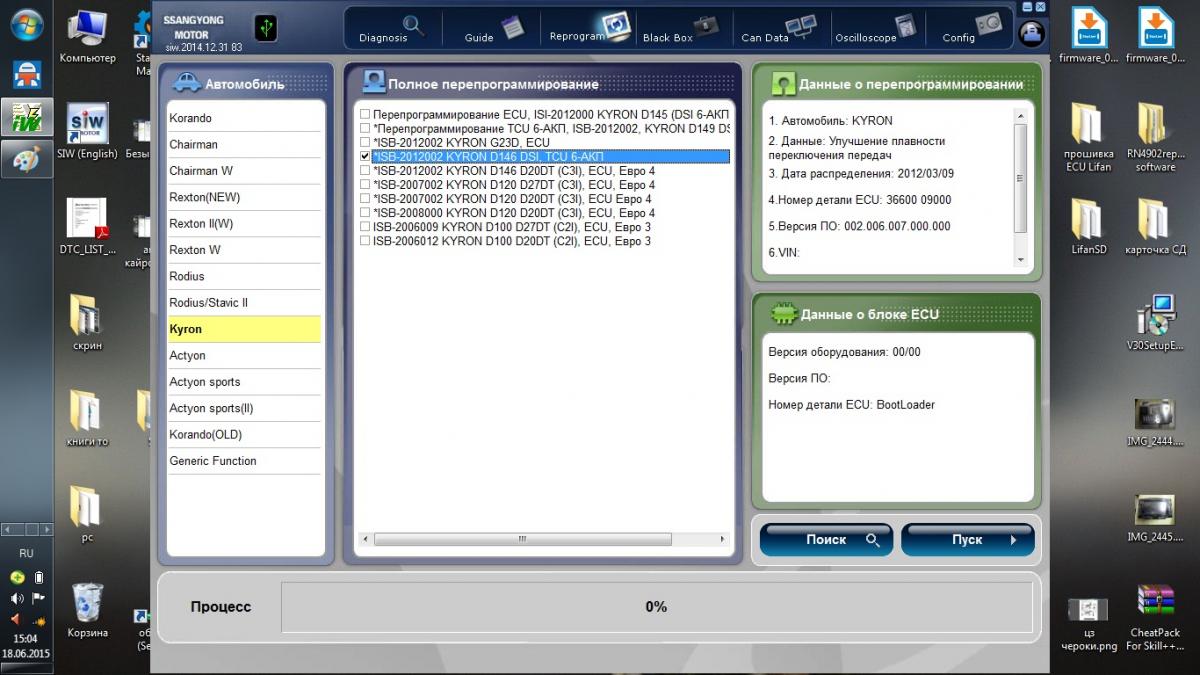Select Chairman in the vehicle list
This screenshot has width=1200, height=675.
[x=244, y=145]
